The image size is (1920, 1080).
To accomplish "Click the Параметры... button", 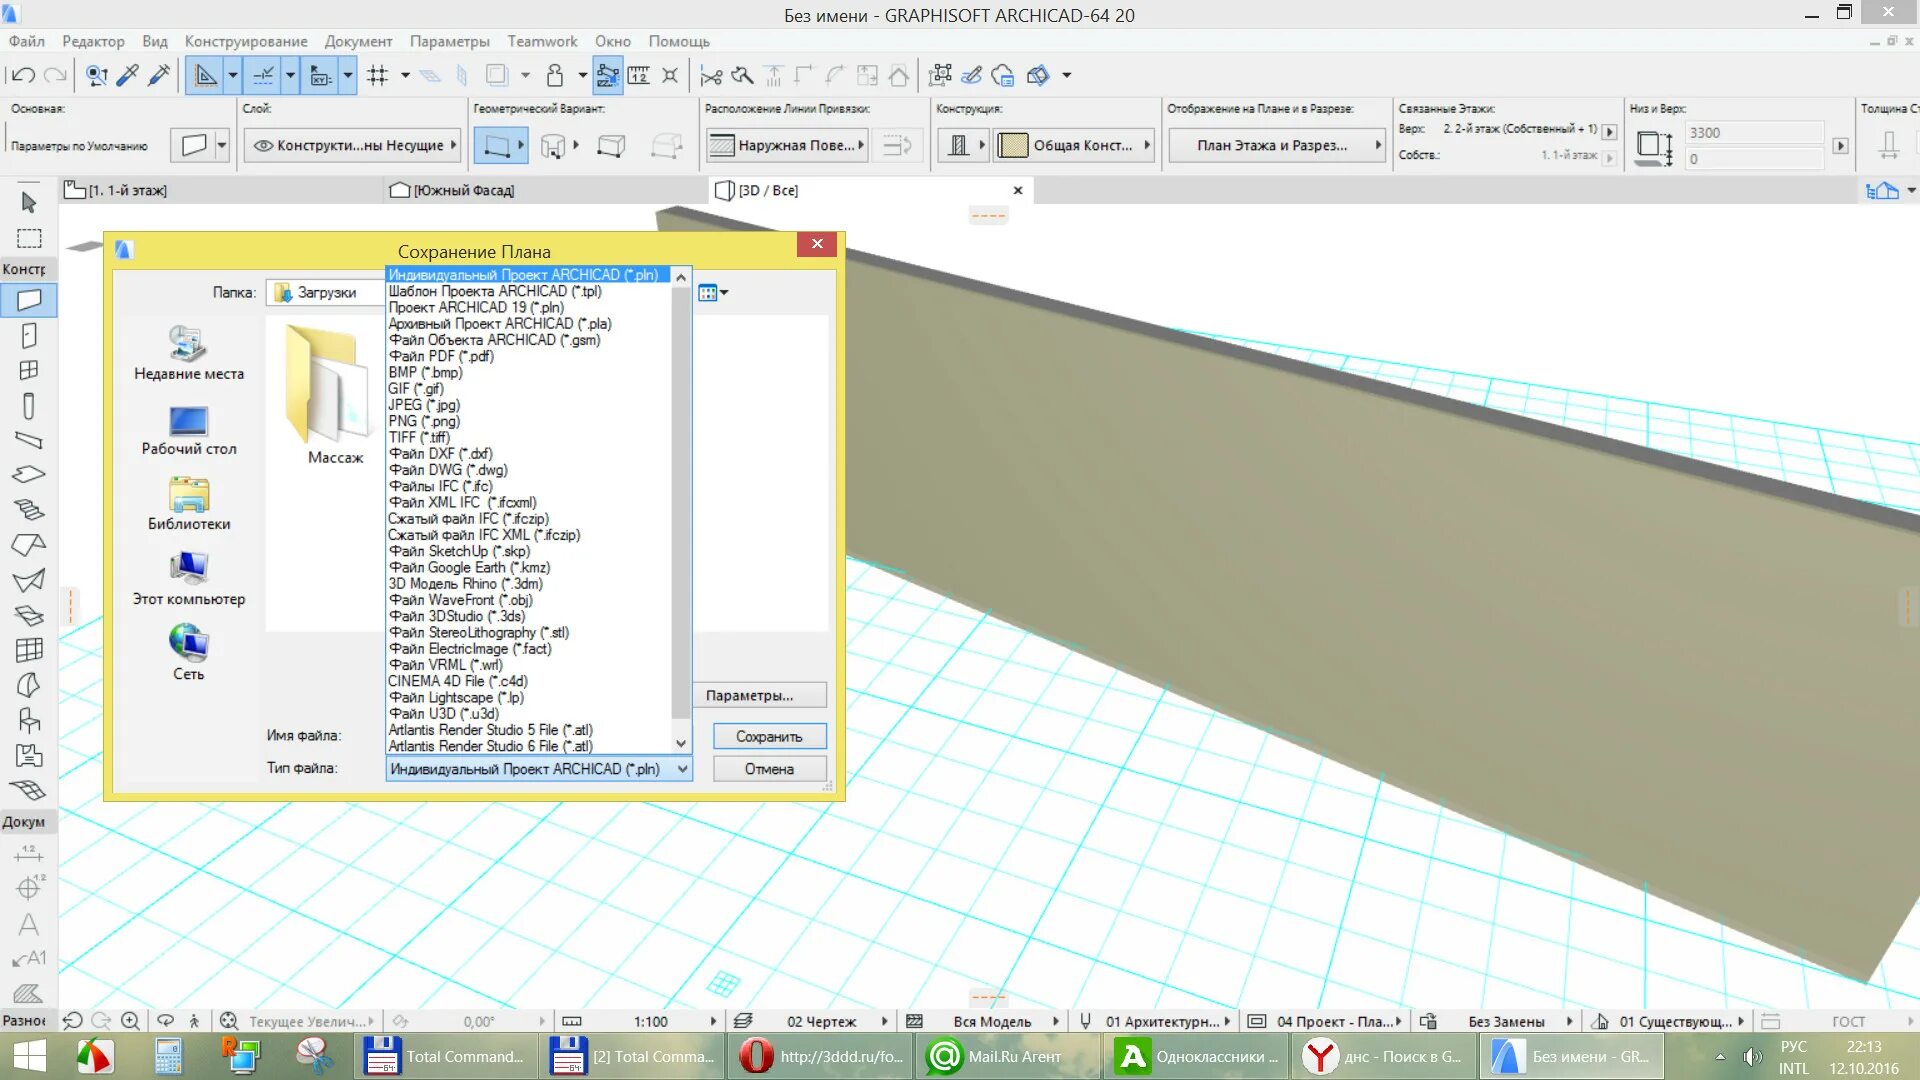I will 760,695.
